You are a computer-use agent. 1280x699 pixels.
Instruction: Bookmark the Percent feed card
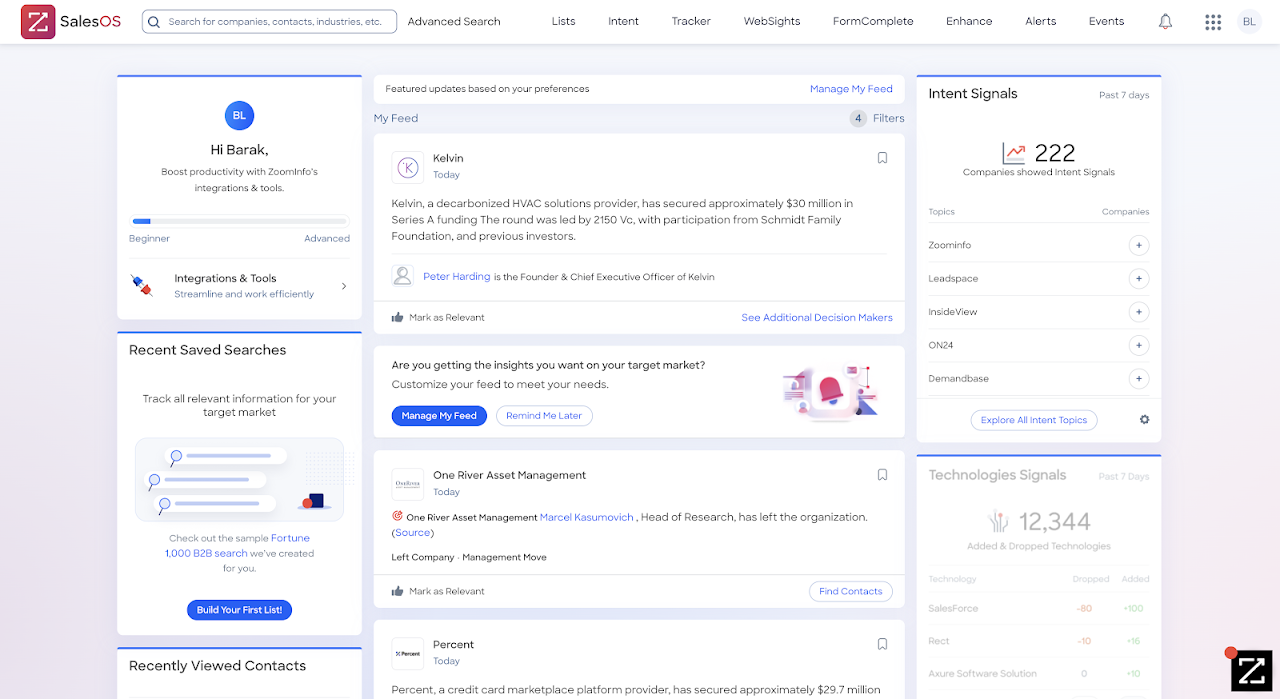click(x=882, y=644)
